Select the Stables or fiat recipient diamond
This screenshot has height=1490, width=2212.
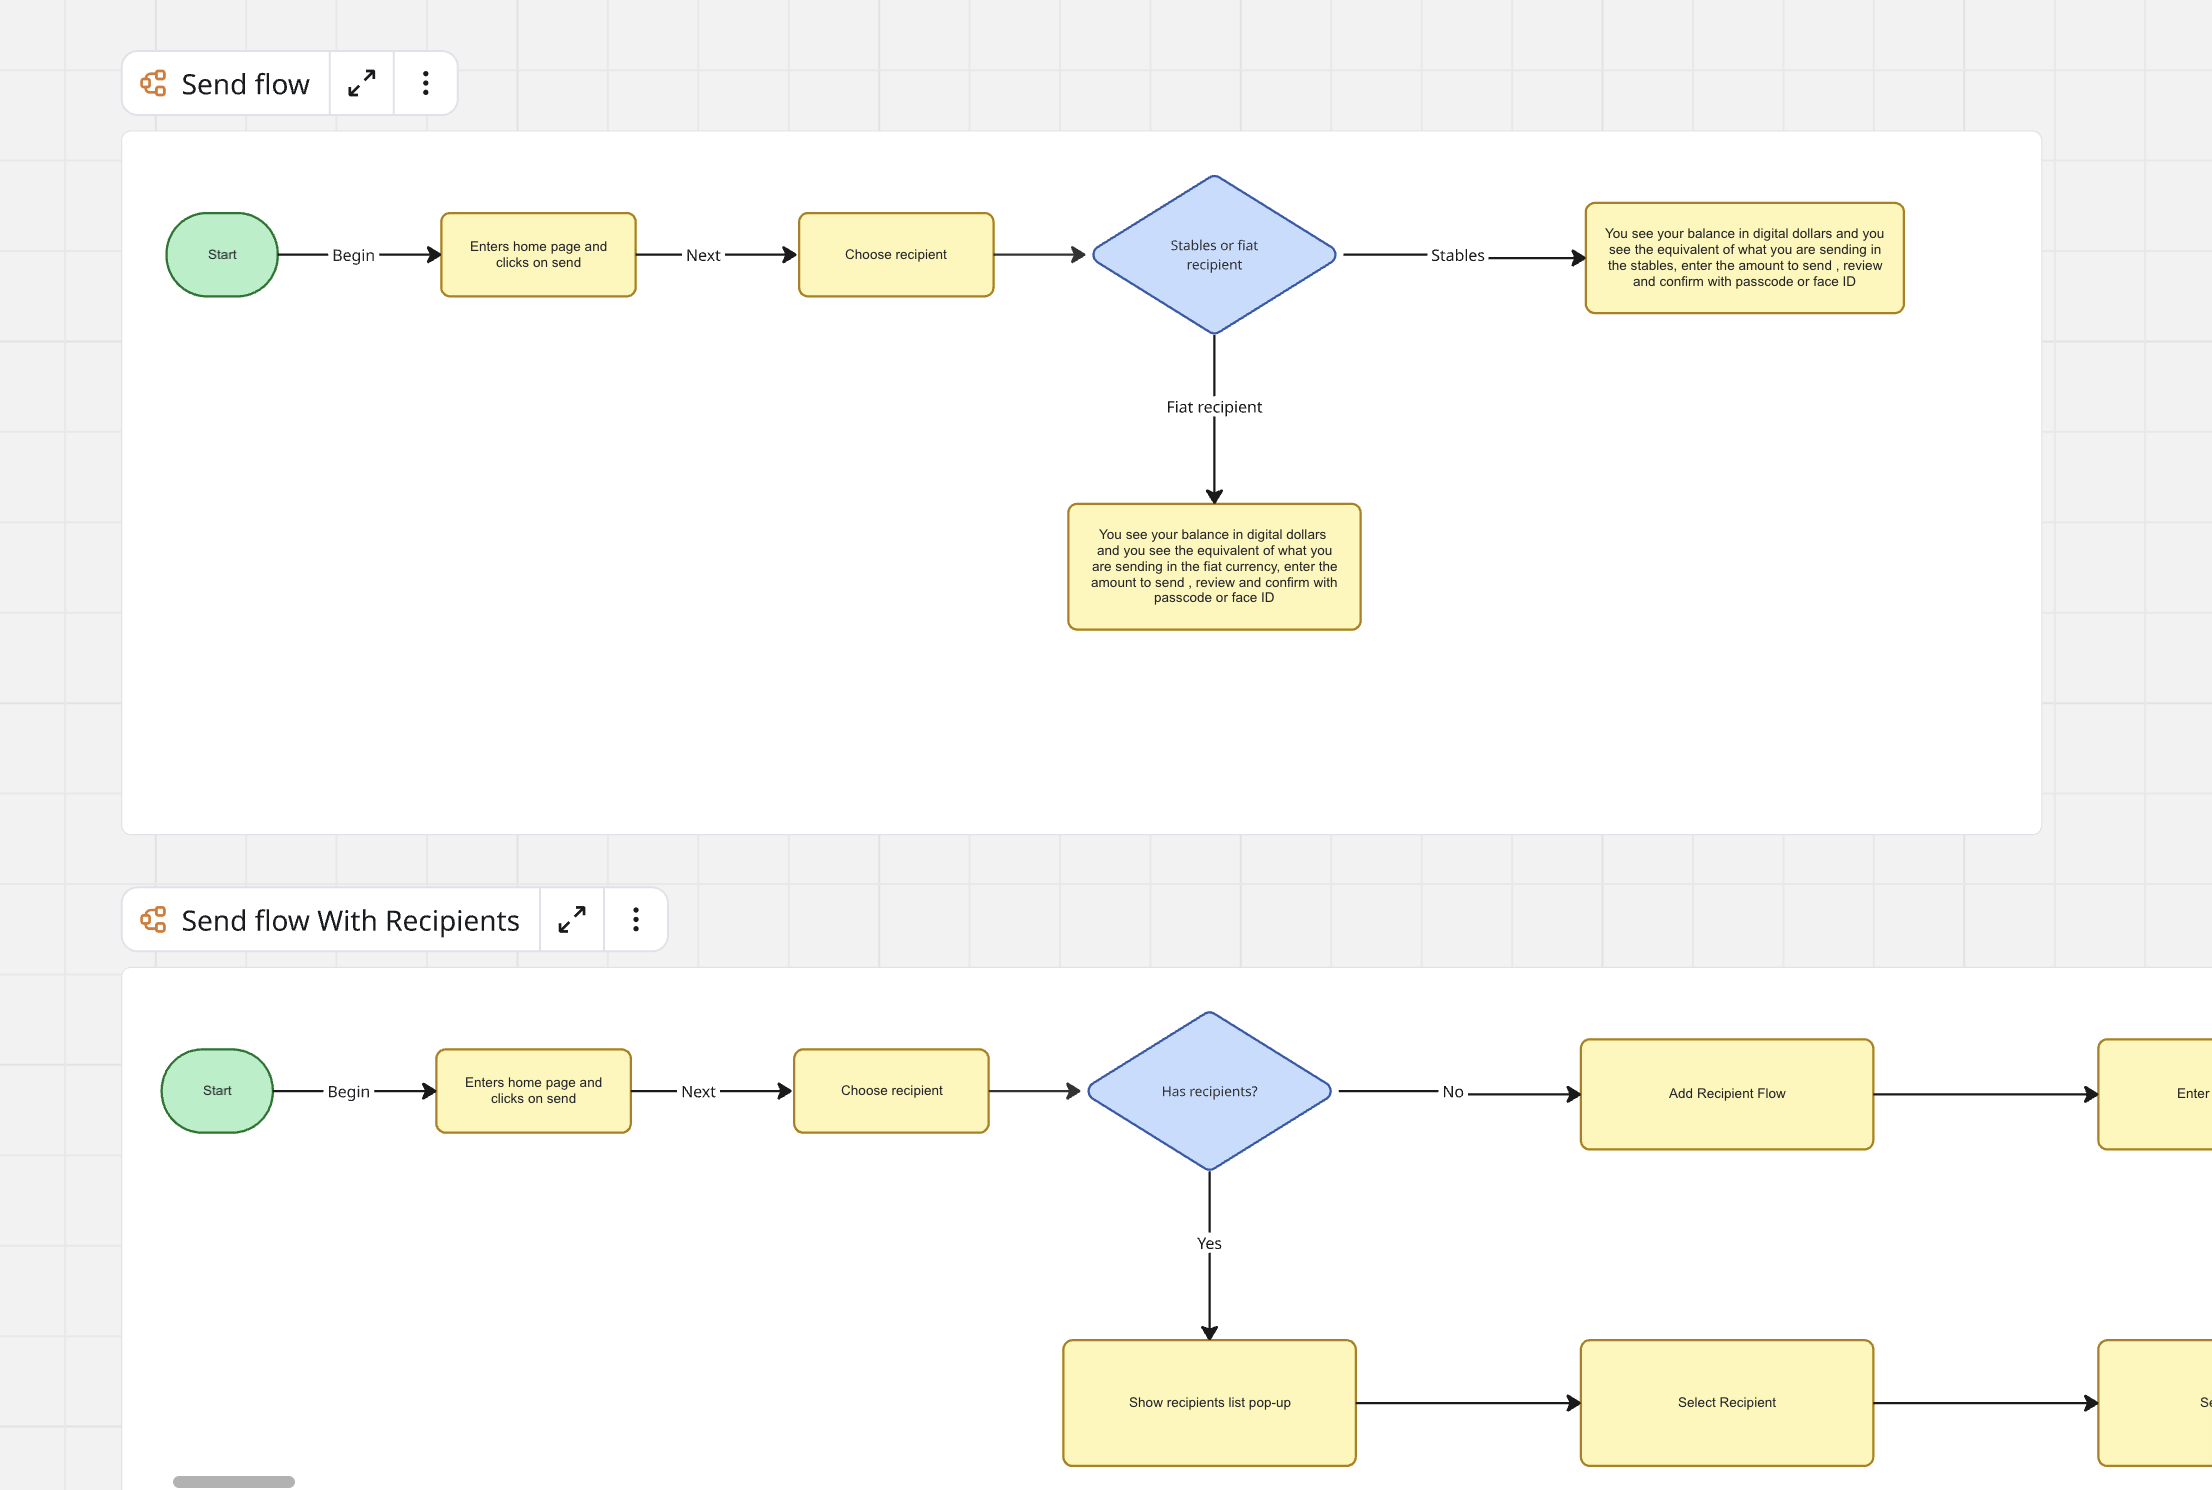(x=1214, y=255)
